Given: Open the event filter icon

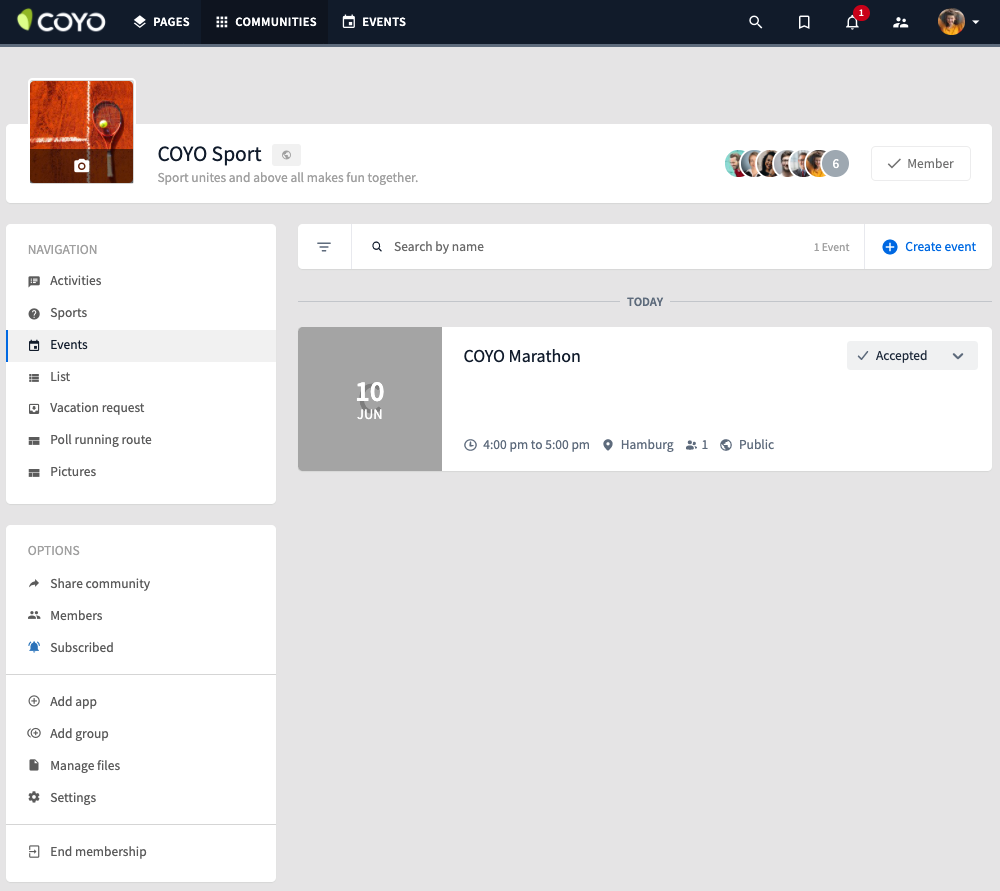Looking at the screenshot, I should point(324,247).
